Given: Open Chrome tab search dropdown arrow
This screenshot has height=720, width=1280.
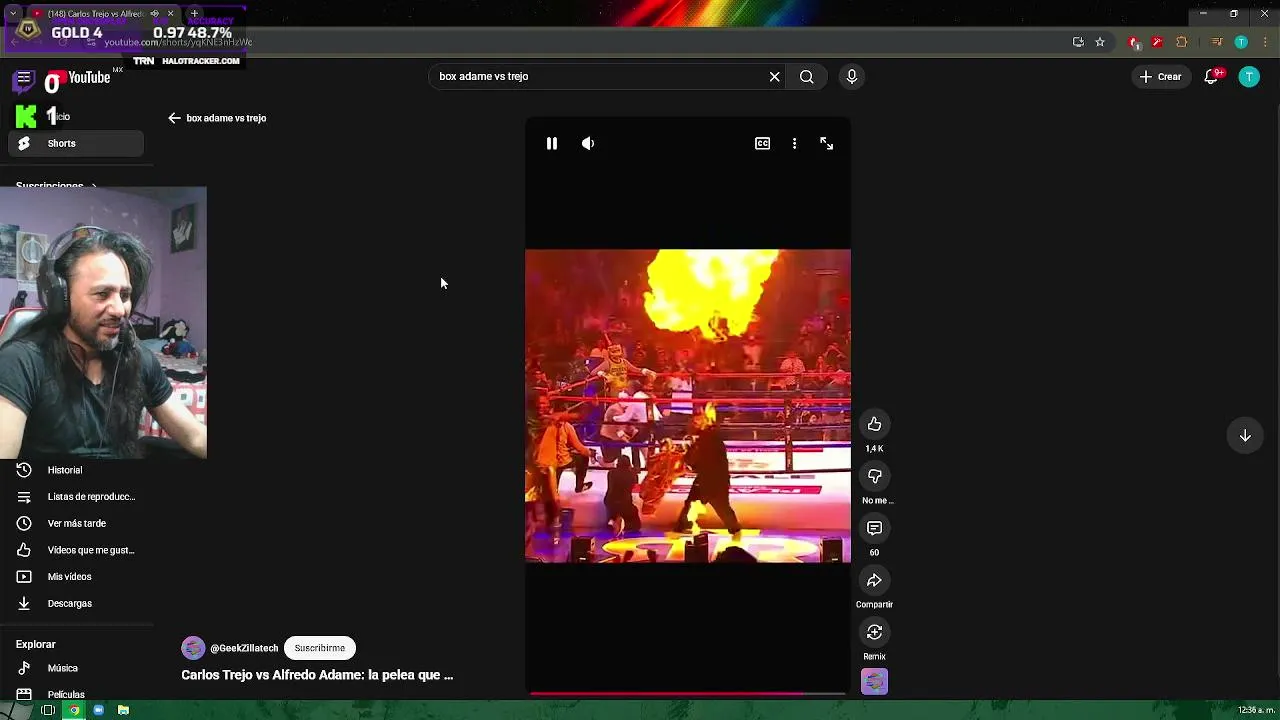Looking at the screenshot, I should pyautogui.click(x=12, y=14).
